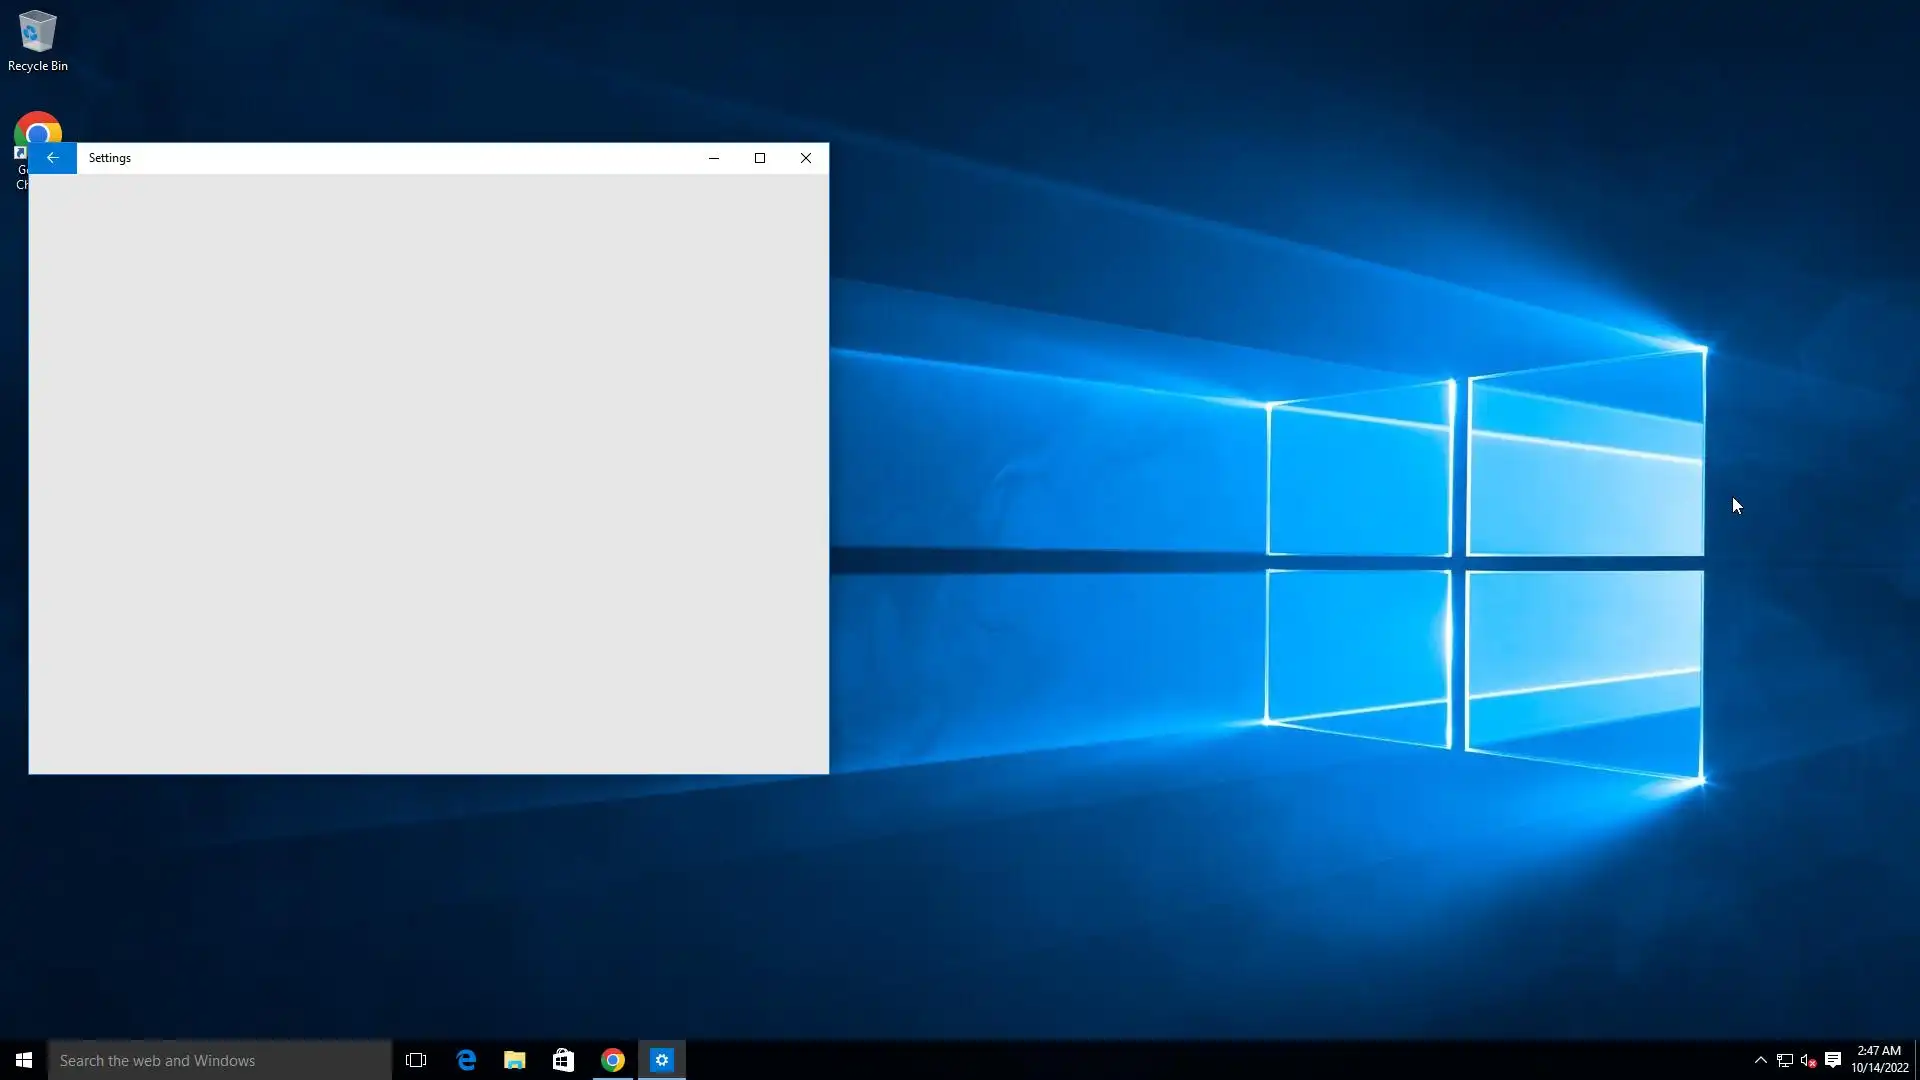Open the Start menu
The image size is (1920, 1080).
click(x=24, y=1060)
